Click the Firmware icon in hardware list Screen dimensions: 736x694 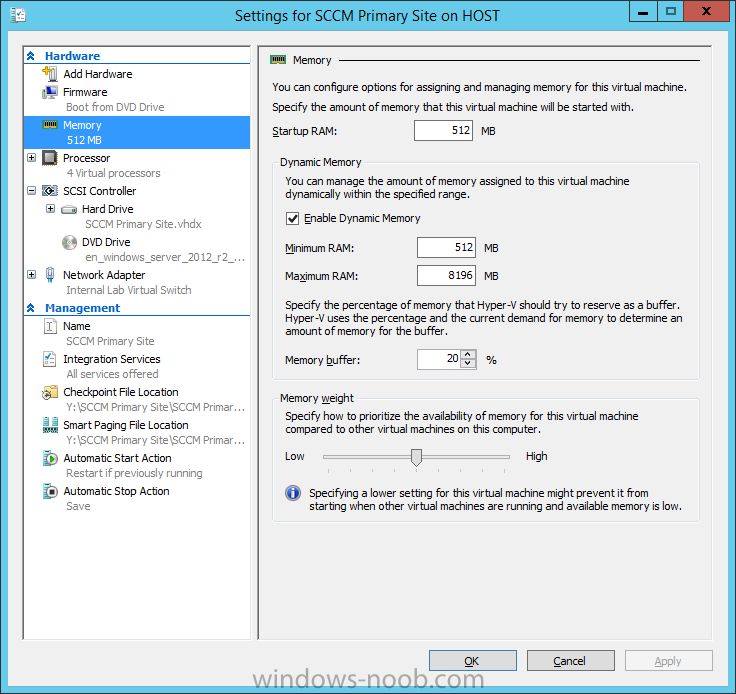pyautogui.click(x=50, y=92)
